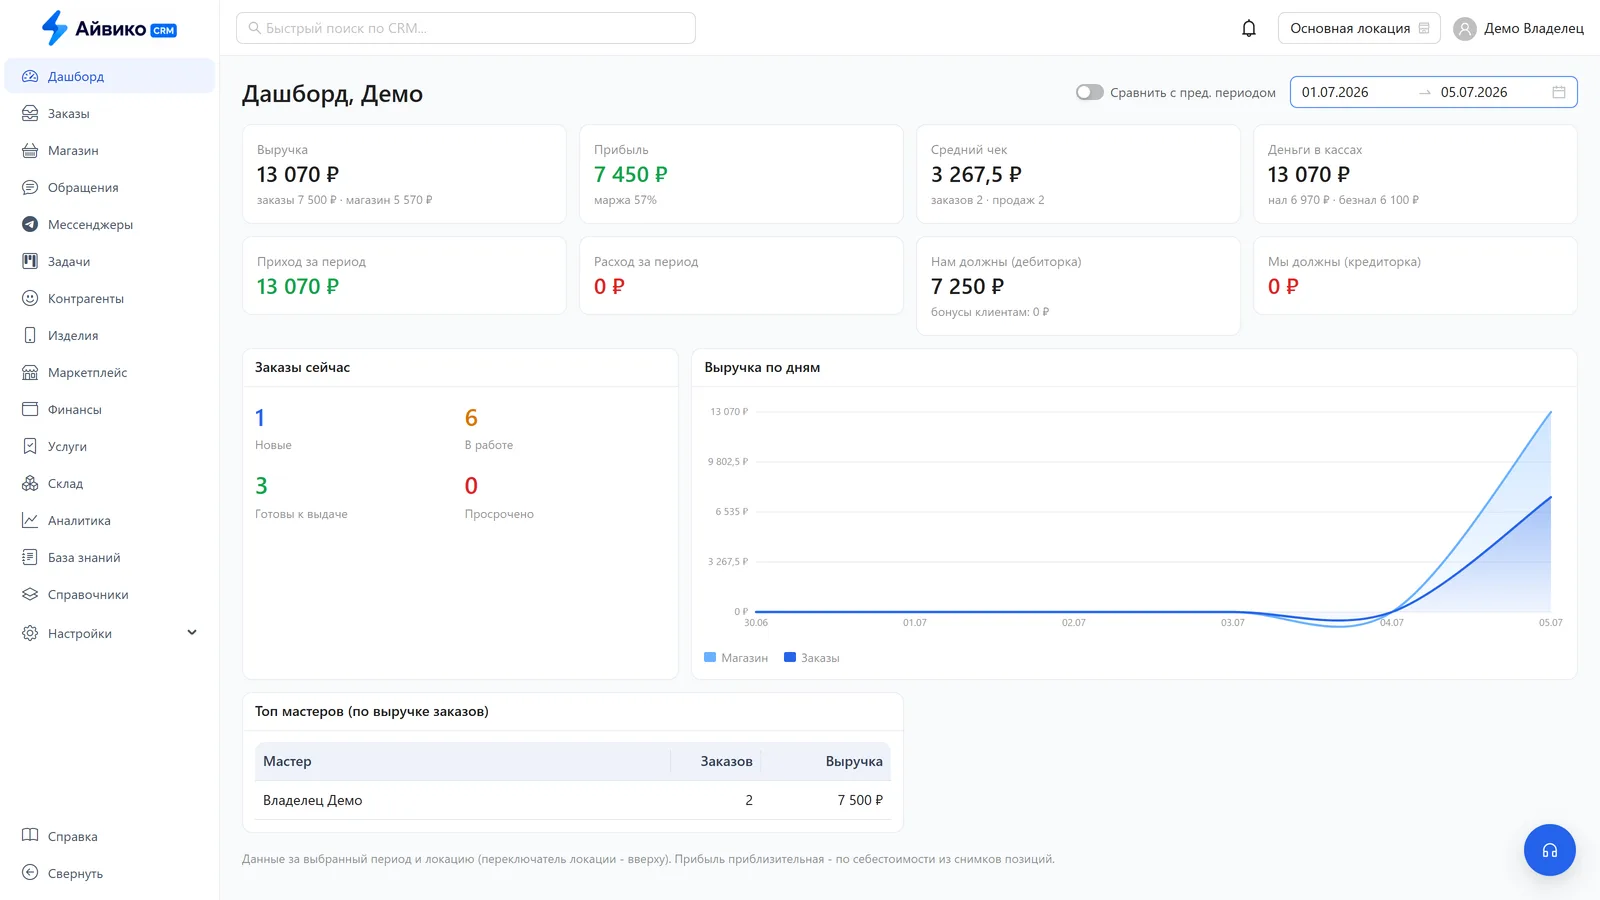Image resolution: width=1600 pixels, height=900 pixels.
Task: Click the Настройки gear icon
Action: point(30,633)
